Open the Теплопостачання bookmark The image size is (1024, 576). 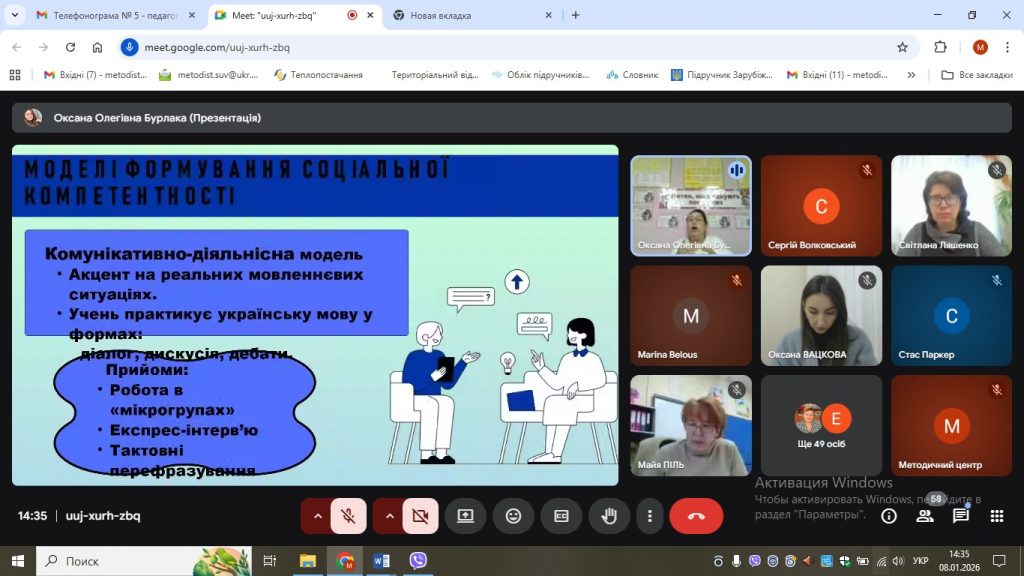coord(318,75)
